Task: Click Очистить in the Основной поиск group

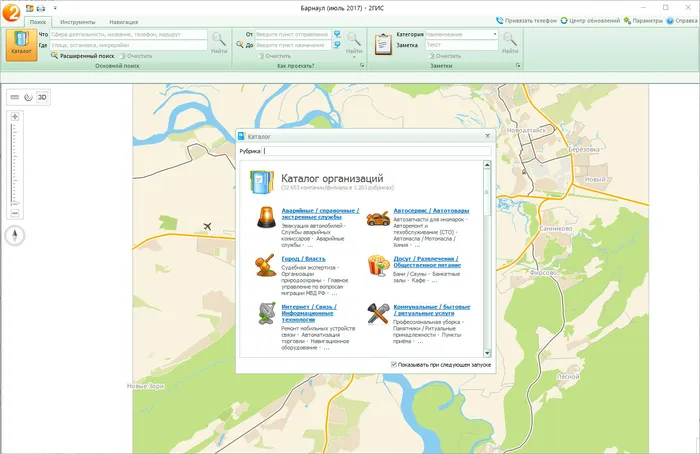Action: (136, 56)
